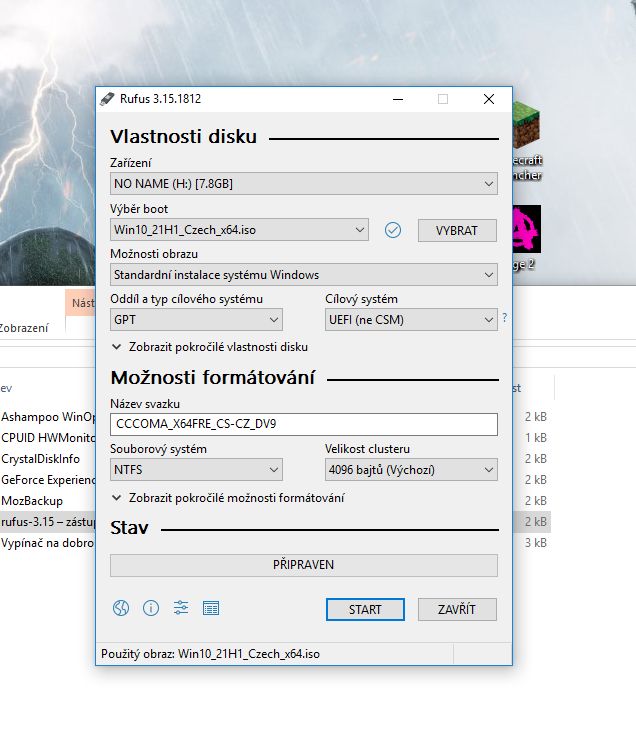Select GeForce Experience file in Explorer
This screenshot has width=636, height=736.
[x=48, y=480]
